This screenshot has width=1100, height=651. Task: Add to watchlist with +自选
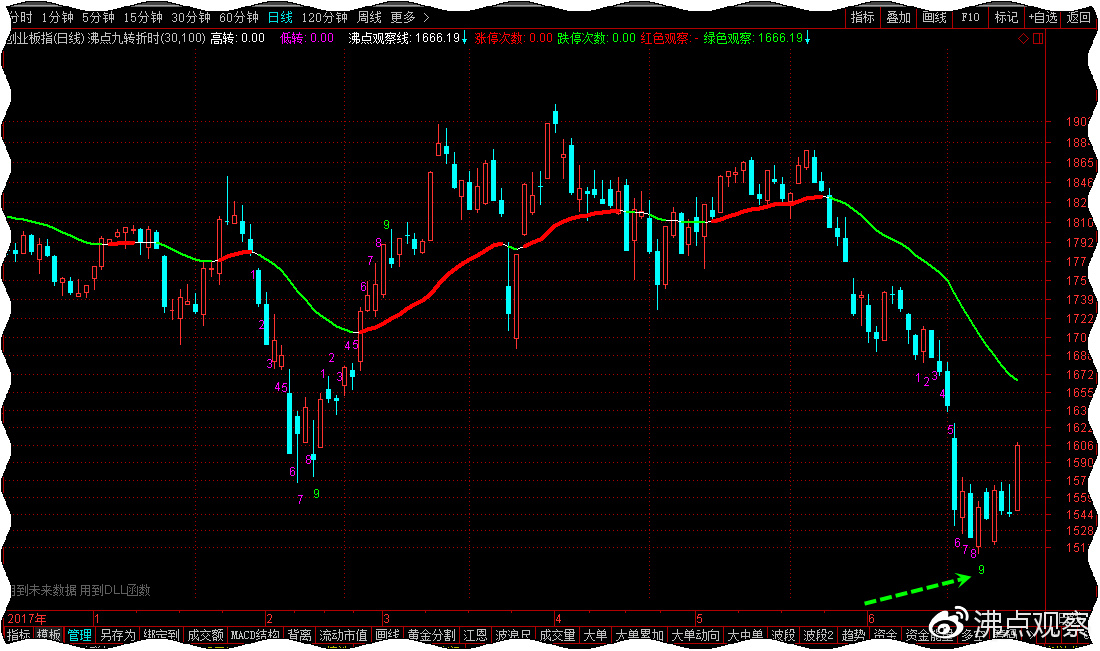pos(1043,18)
